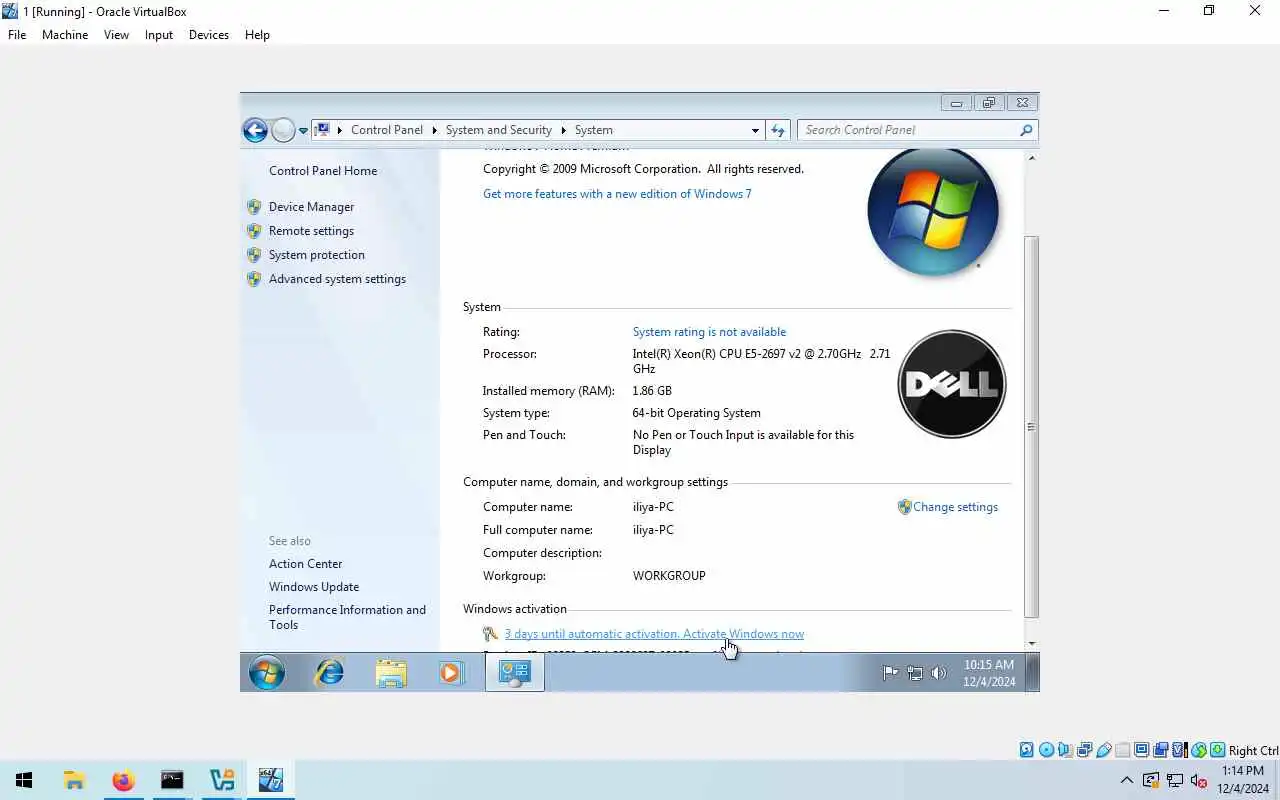The image size is (1280, 800).
Task: Open System protection from the sidebar
Action: click(x=316, y=255)
